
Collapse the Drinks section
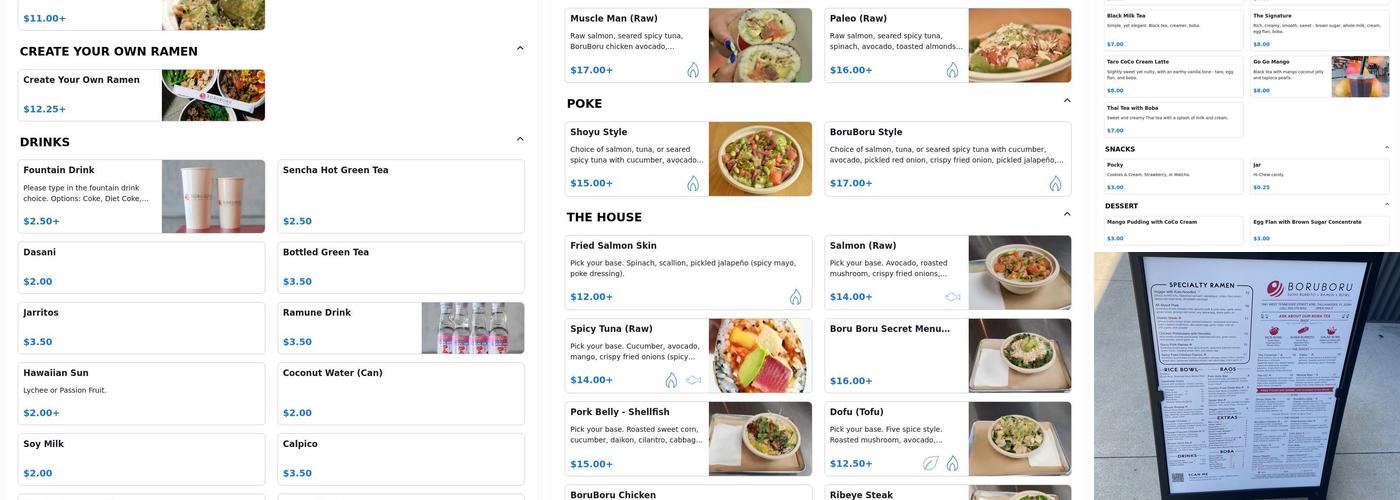click(520, 139)
